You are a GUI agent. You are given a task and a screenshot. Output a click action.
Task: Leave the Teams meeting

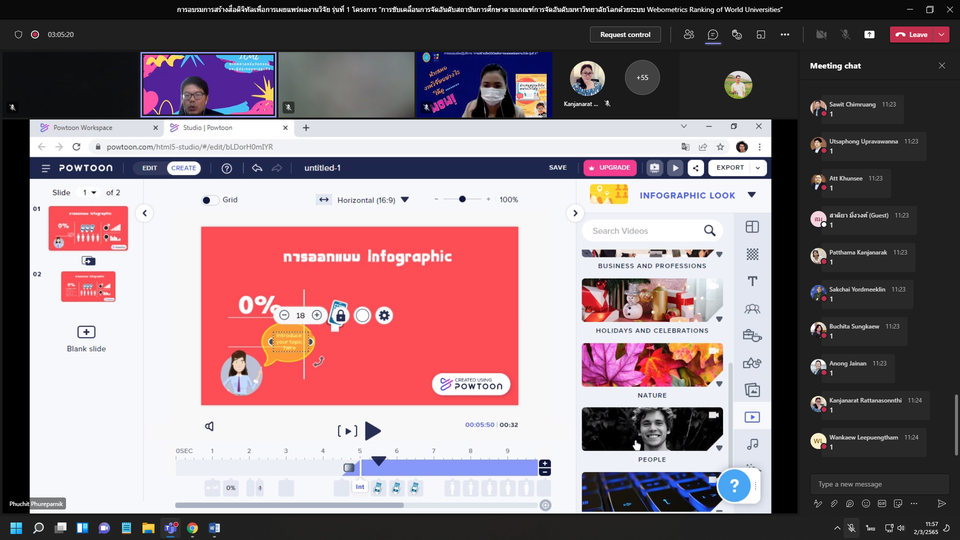coord(912,34)
